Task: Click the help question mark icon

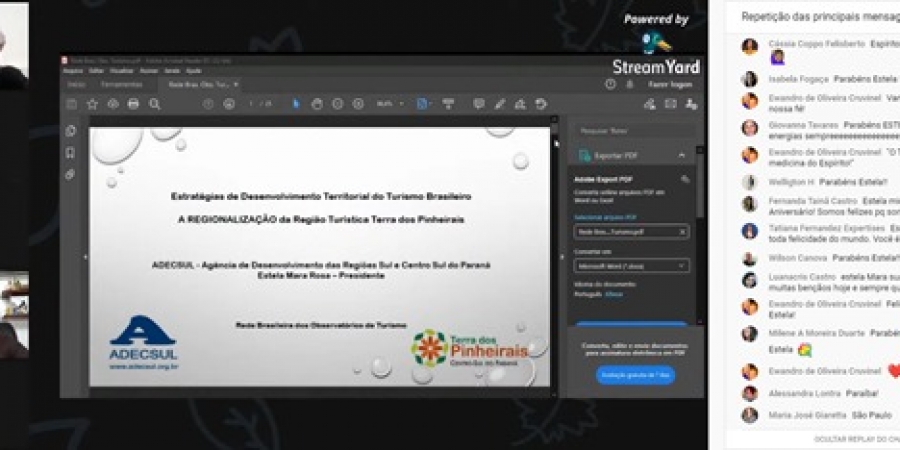Action: (610, 84)
